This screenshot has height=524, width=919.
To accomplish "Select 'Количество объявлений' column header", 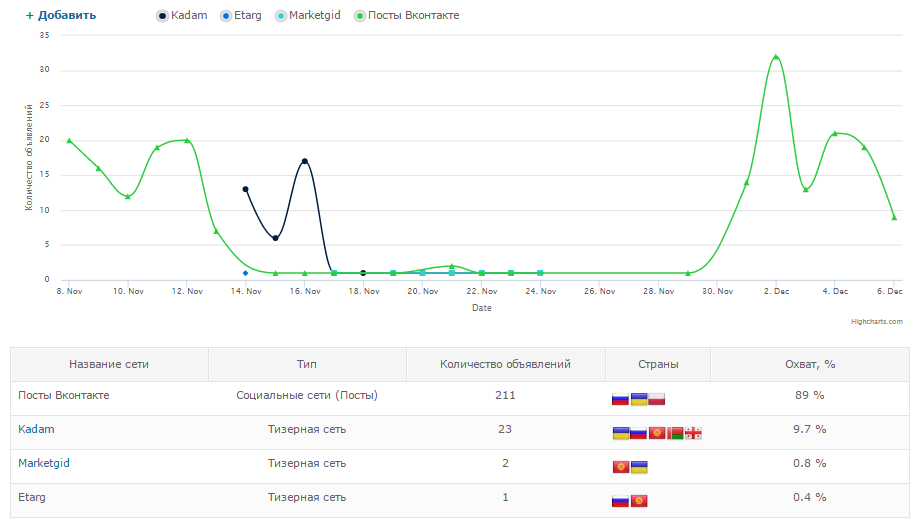I will point(505,364).
